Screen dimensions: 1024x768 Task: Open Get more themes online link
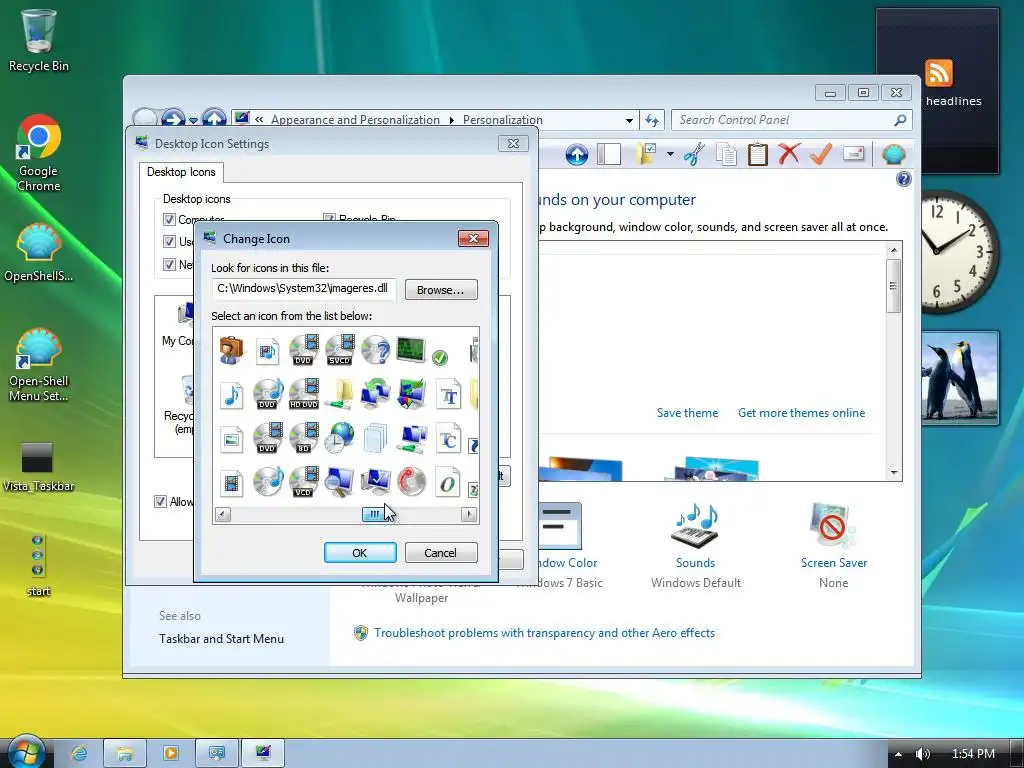pyautogui.click(x=801, y=413)
